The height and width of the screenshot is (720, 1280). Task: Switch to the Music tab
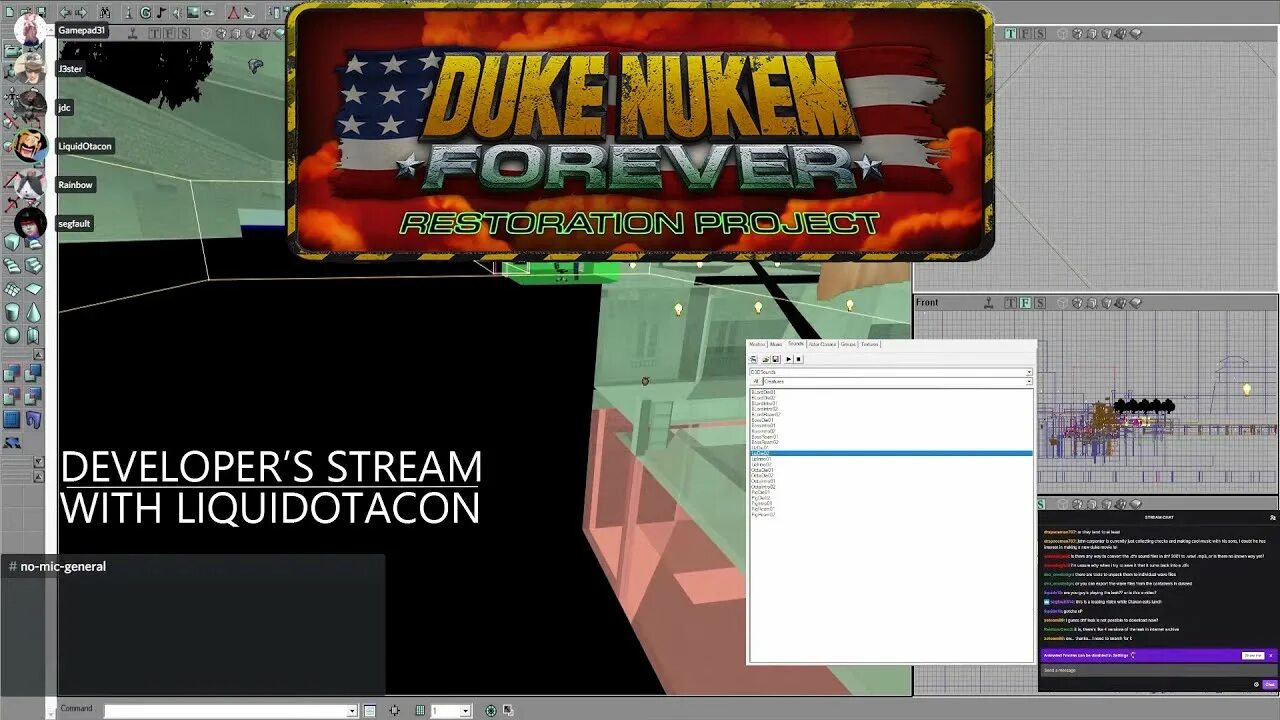(x=776, y=344)
